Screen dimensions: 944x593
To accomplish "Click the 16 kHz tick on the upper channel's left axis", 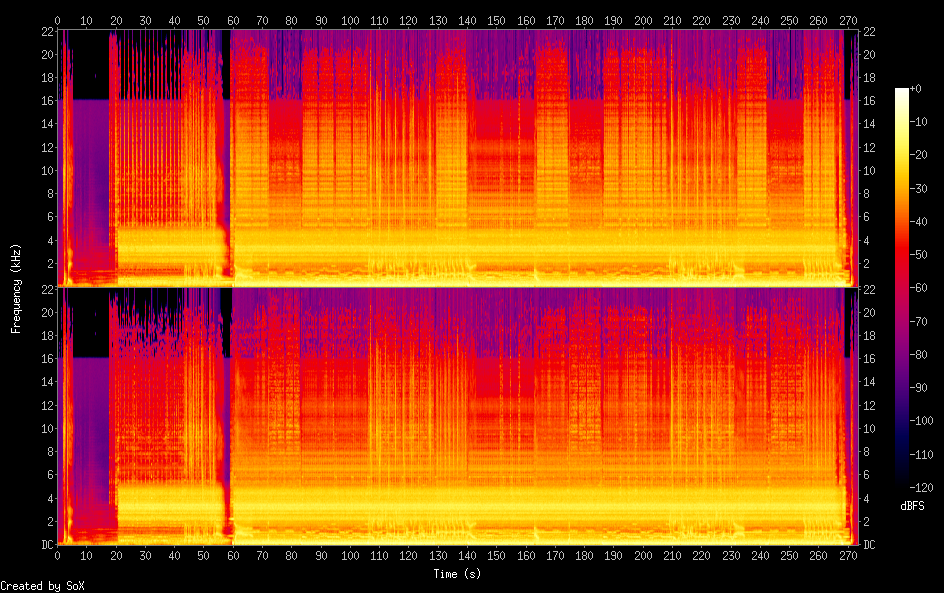I will [x=47, y=101].
